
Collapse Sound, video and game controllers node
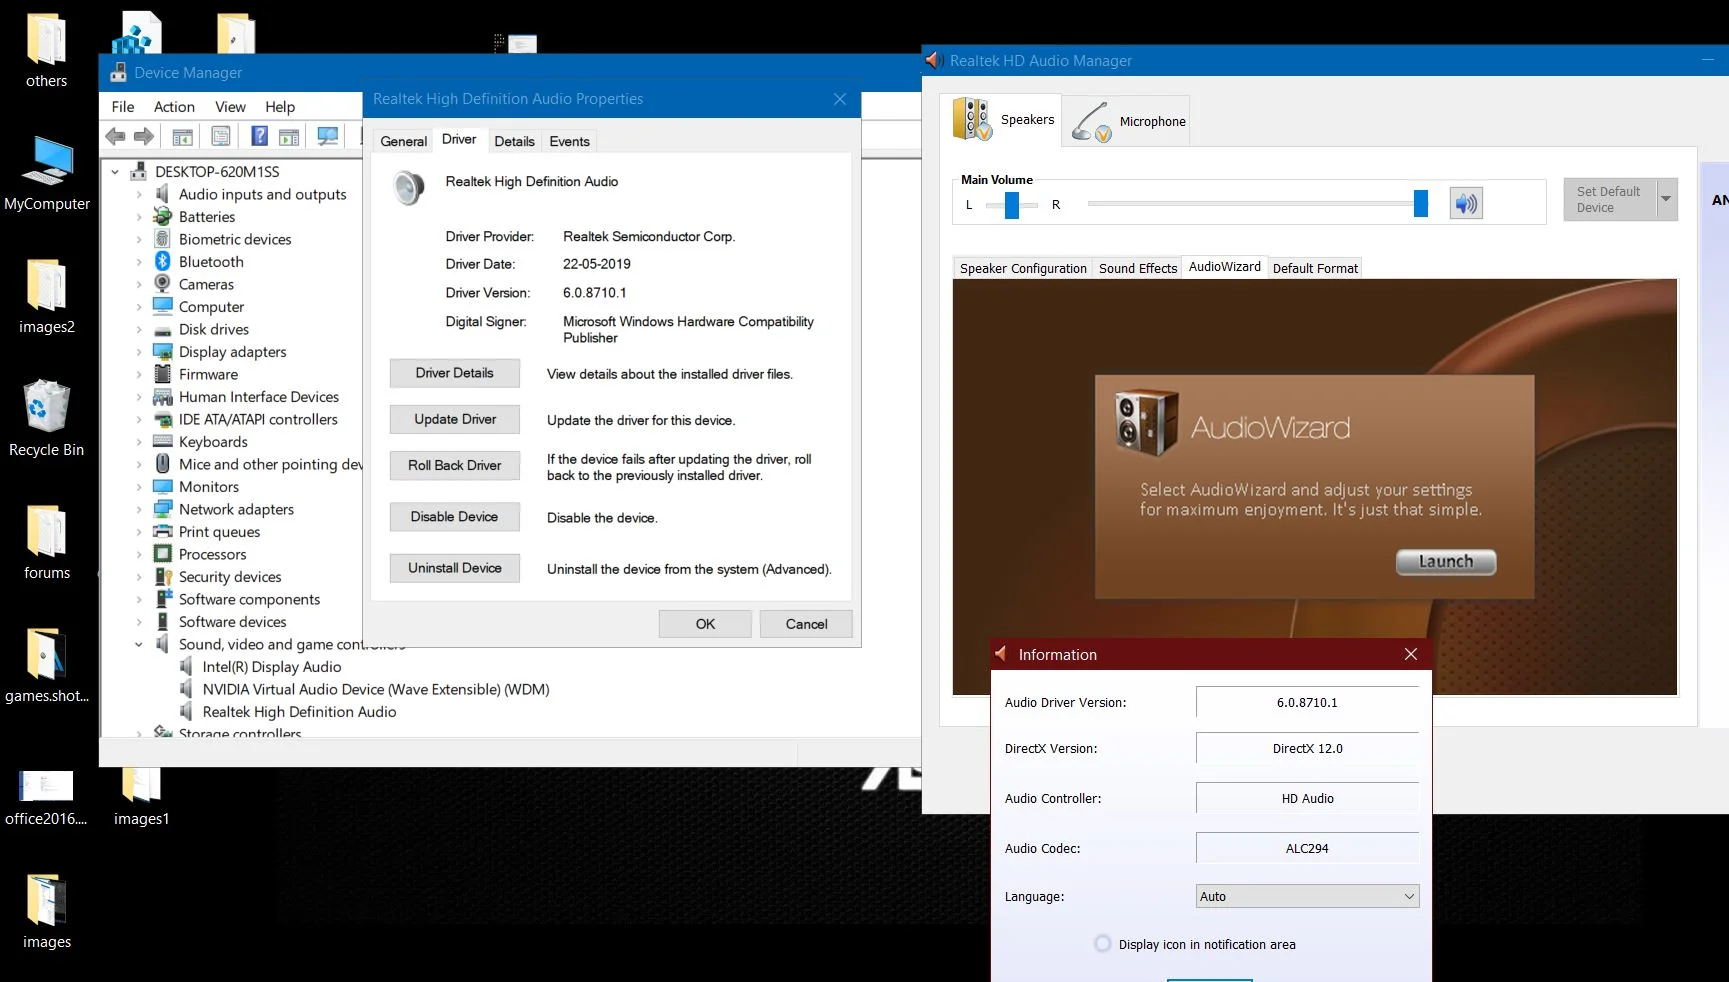click(139, 645)
